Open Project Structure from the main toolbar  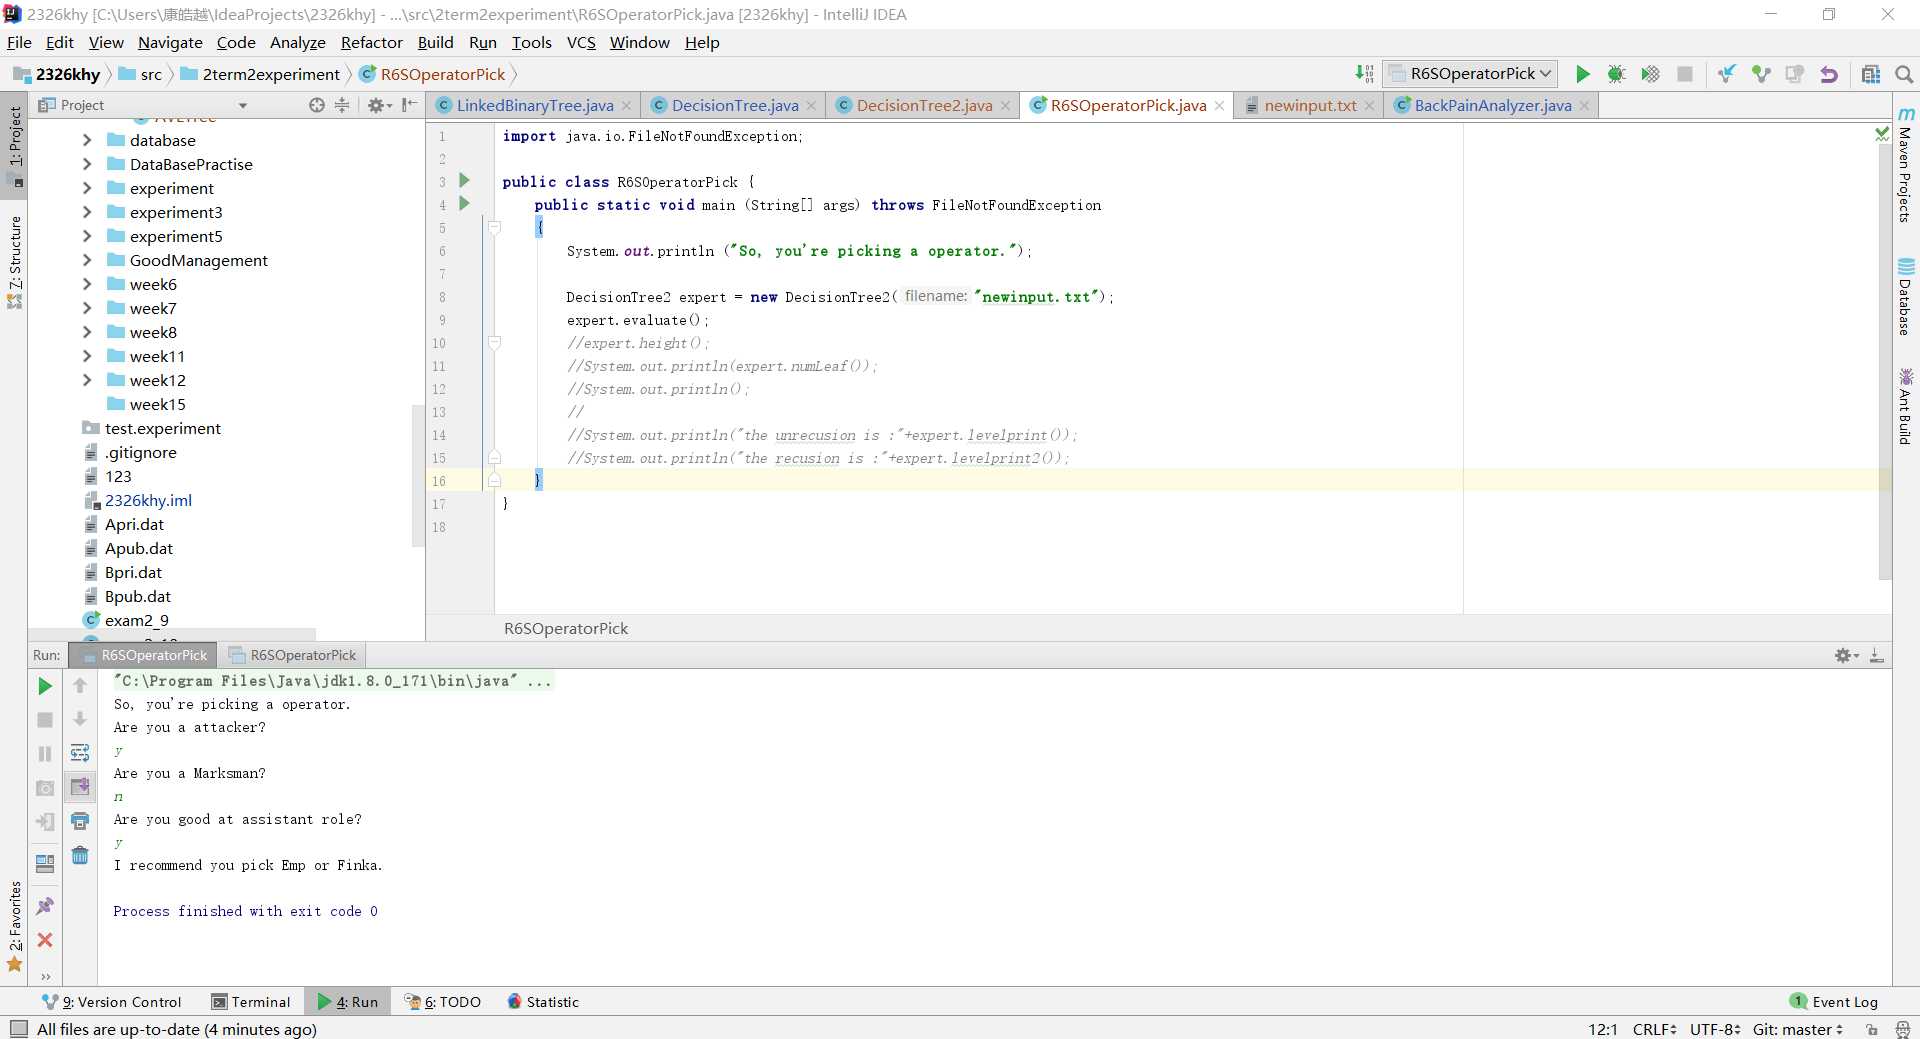click(x=1871, y=74)
